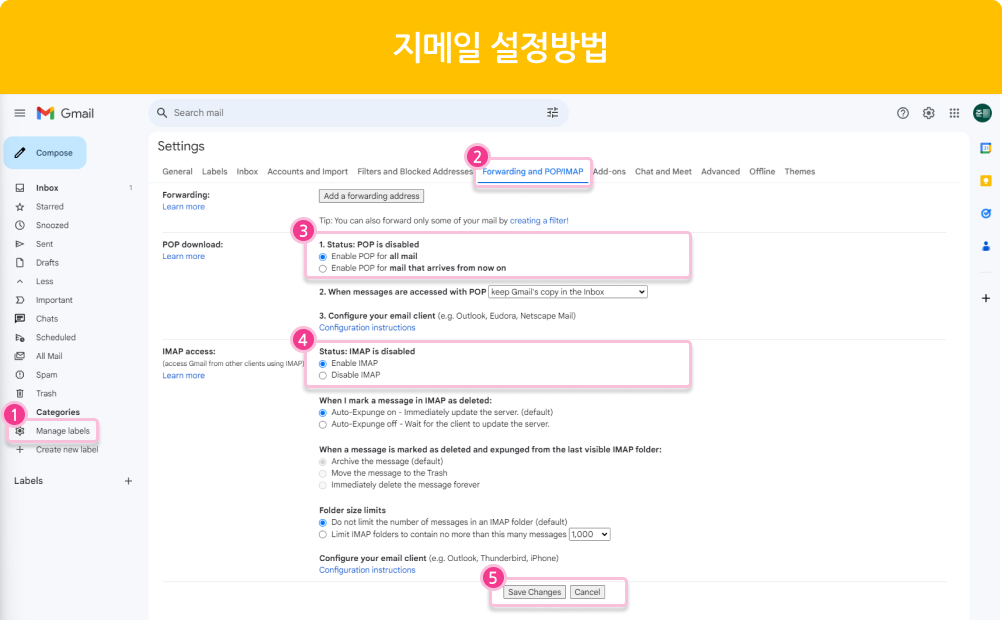Open the 1,000 messages limit dropdown

pos(589,534)
